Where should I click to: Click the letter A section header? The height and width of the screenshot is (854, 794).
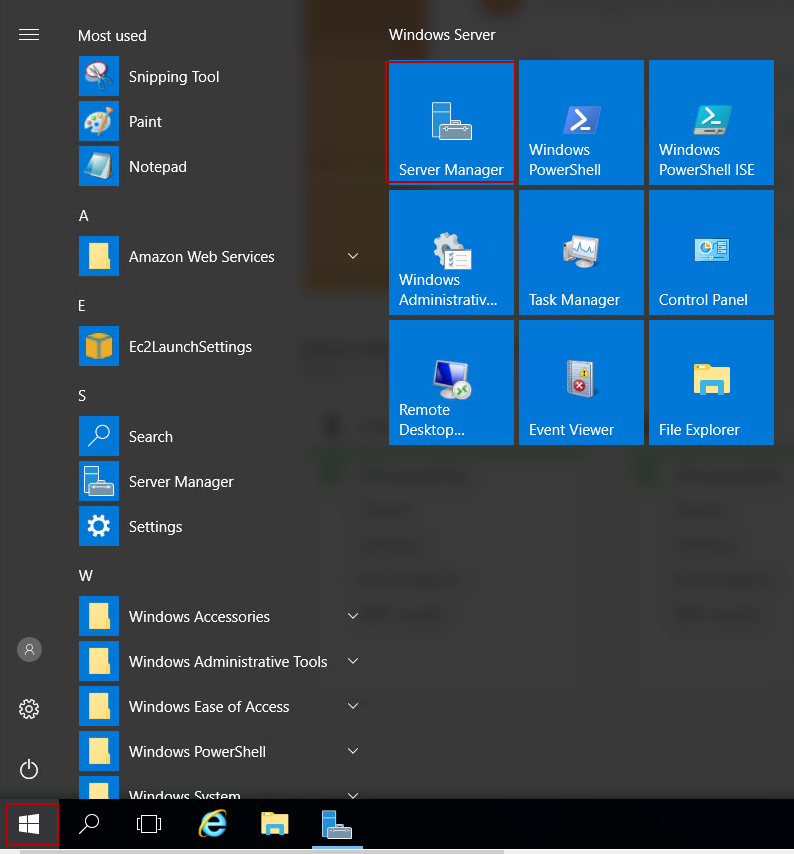coord(83,216)
